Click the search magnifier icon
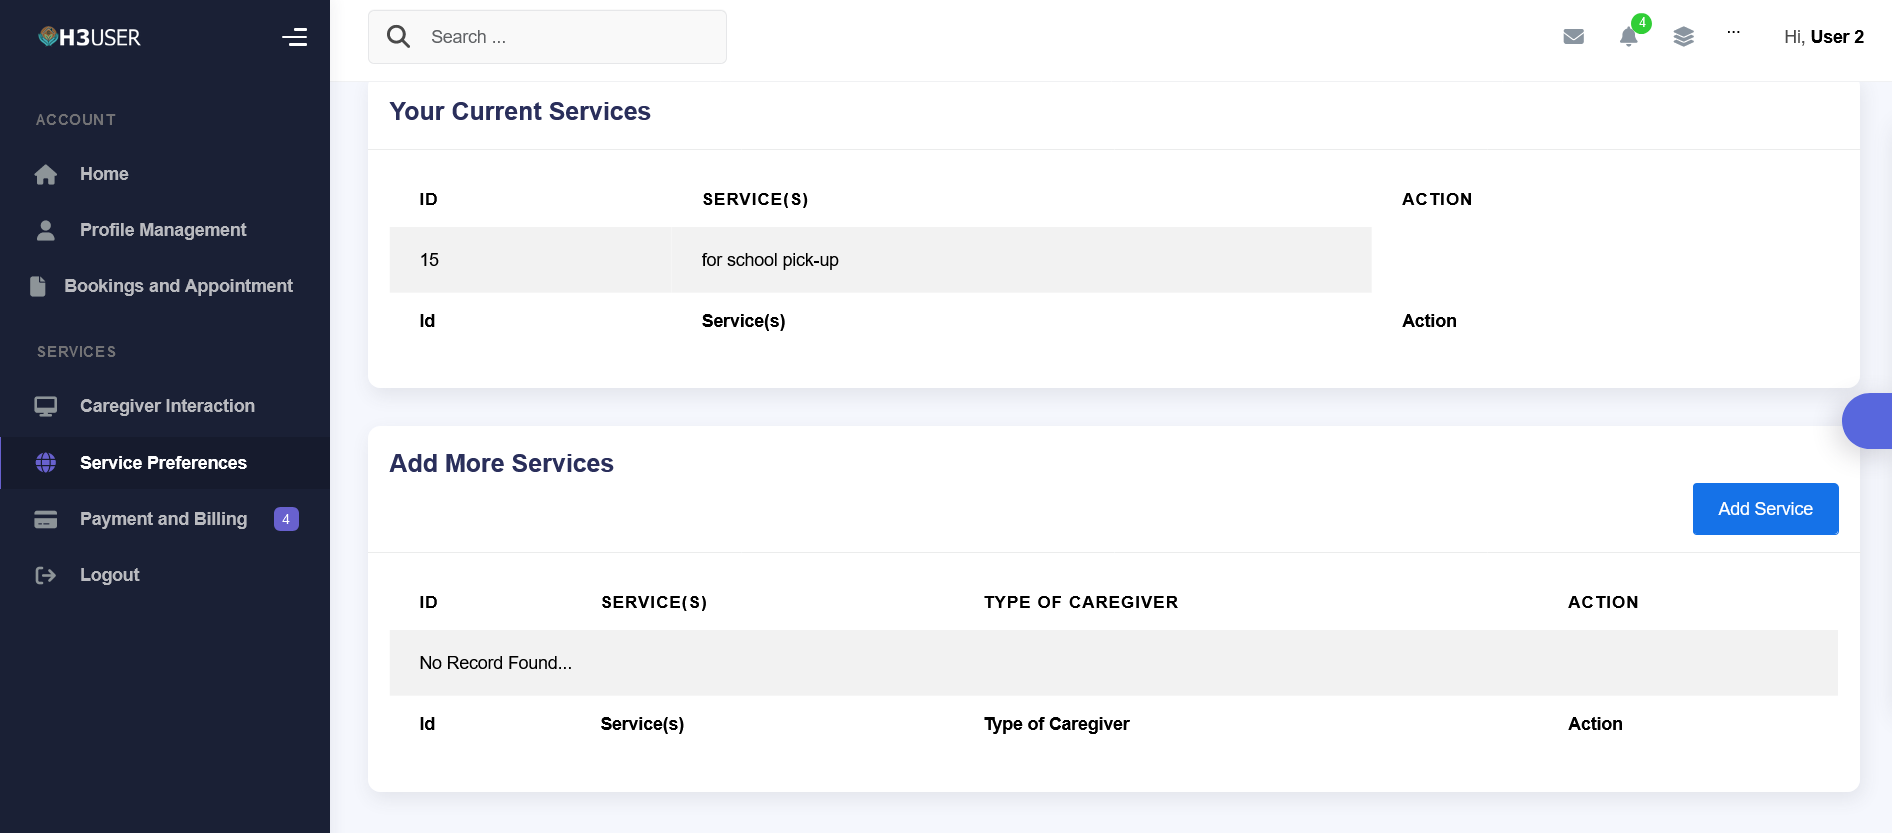 coord(398,37)
